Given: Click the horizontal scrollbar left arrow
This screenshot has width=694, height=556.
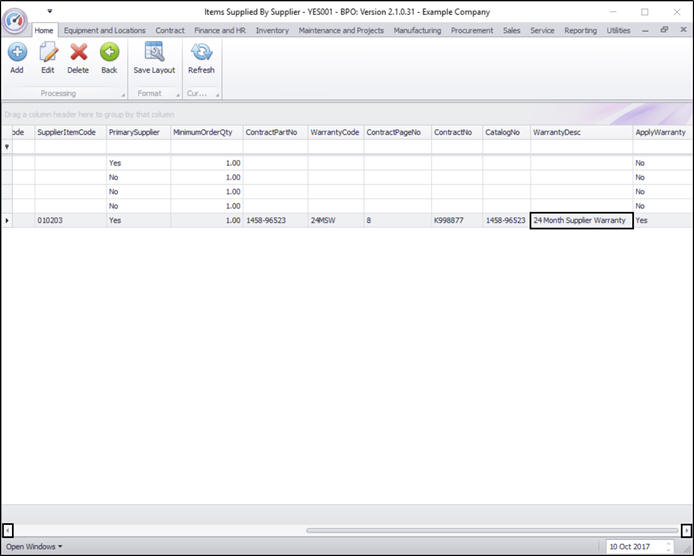Looking at the screenshot, I should pyautogui.click(x=8, y=530).
